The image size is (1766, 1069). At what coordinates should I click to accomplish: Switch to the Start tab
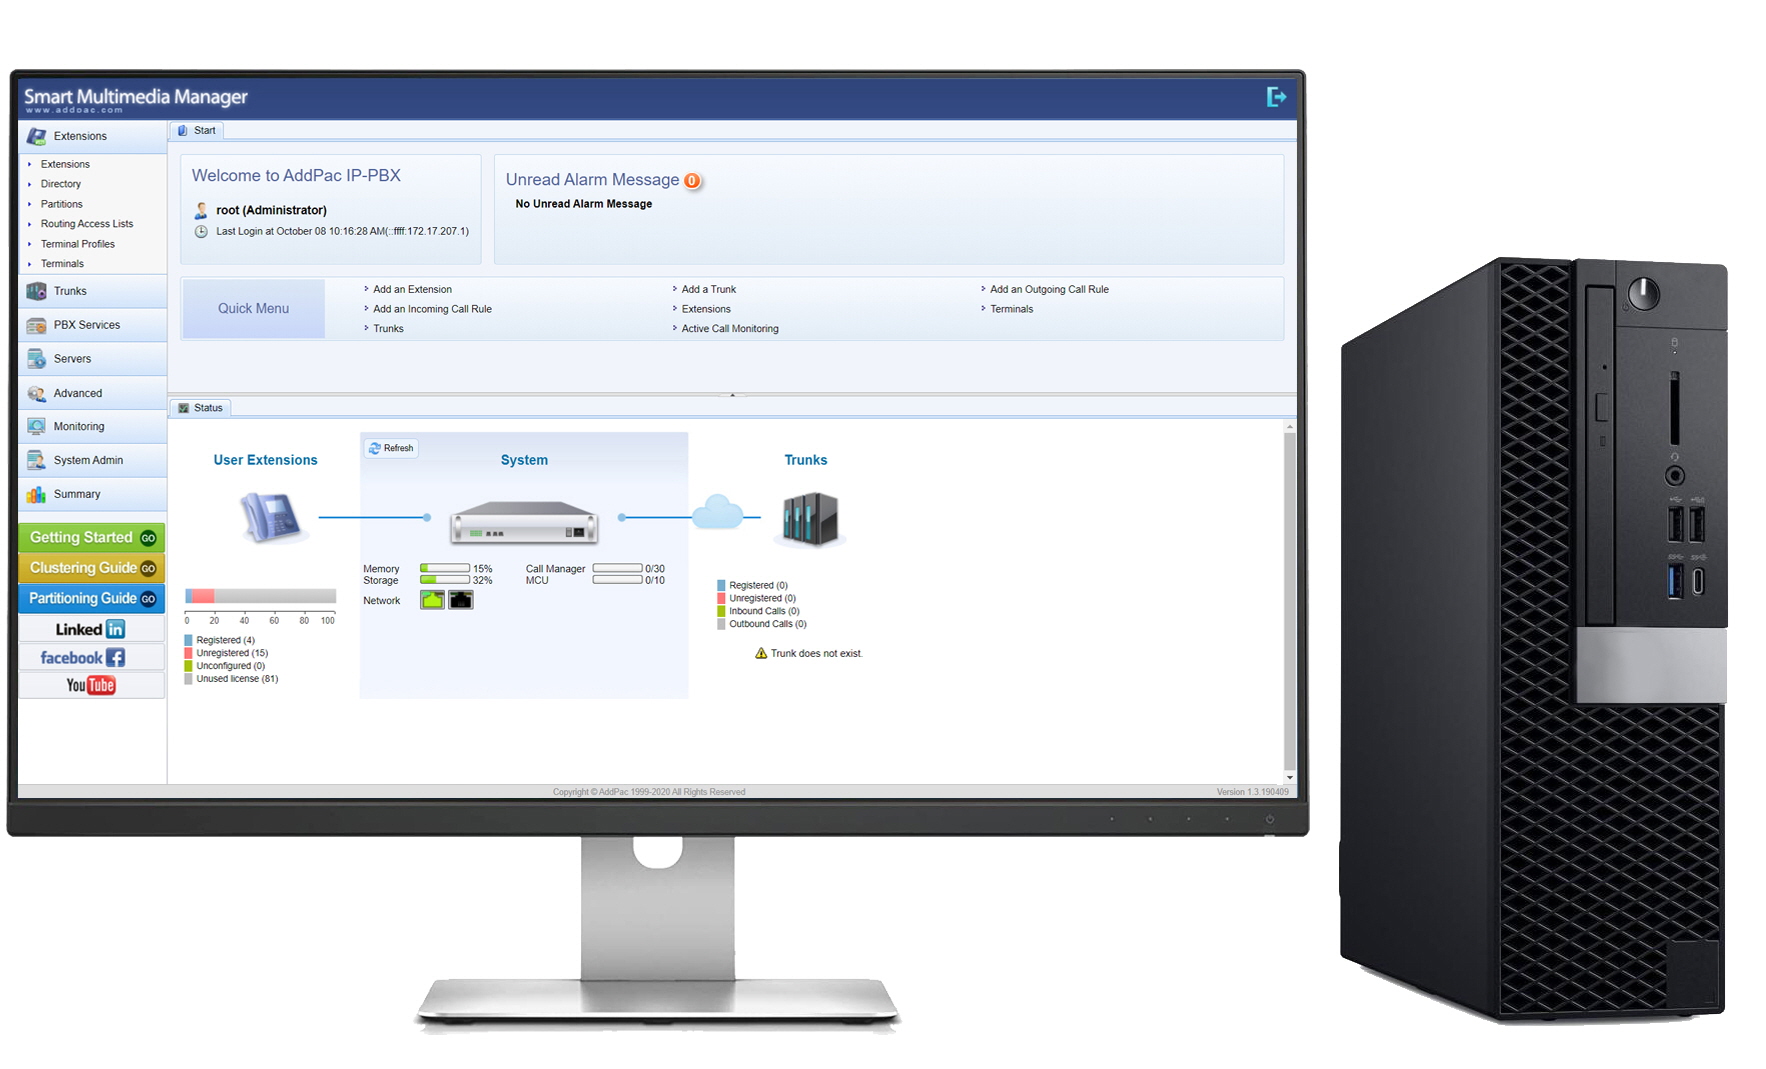coord(198,131)
